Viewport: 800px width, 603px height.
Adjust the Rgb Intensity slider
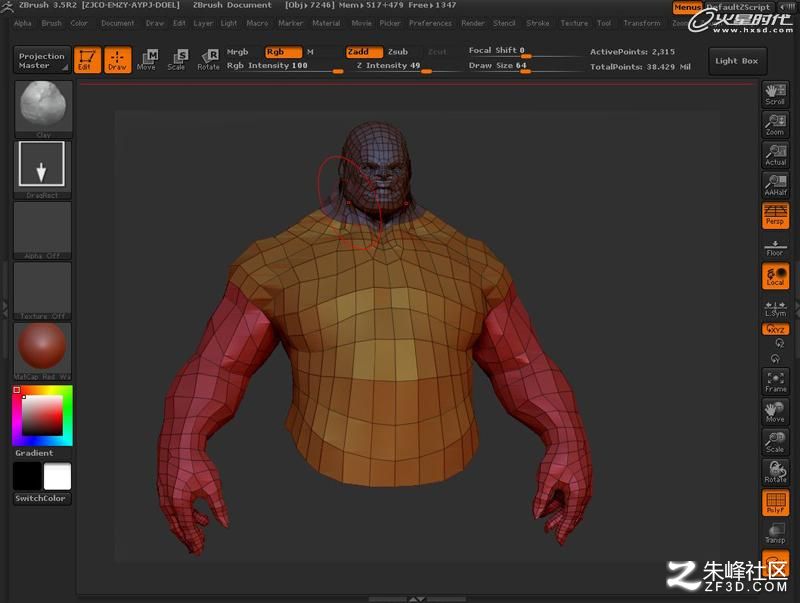(285, 66)
